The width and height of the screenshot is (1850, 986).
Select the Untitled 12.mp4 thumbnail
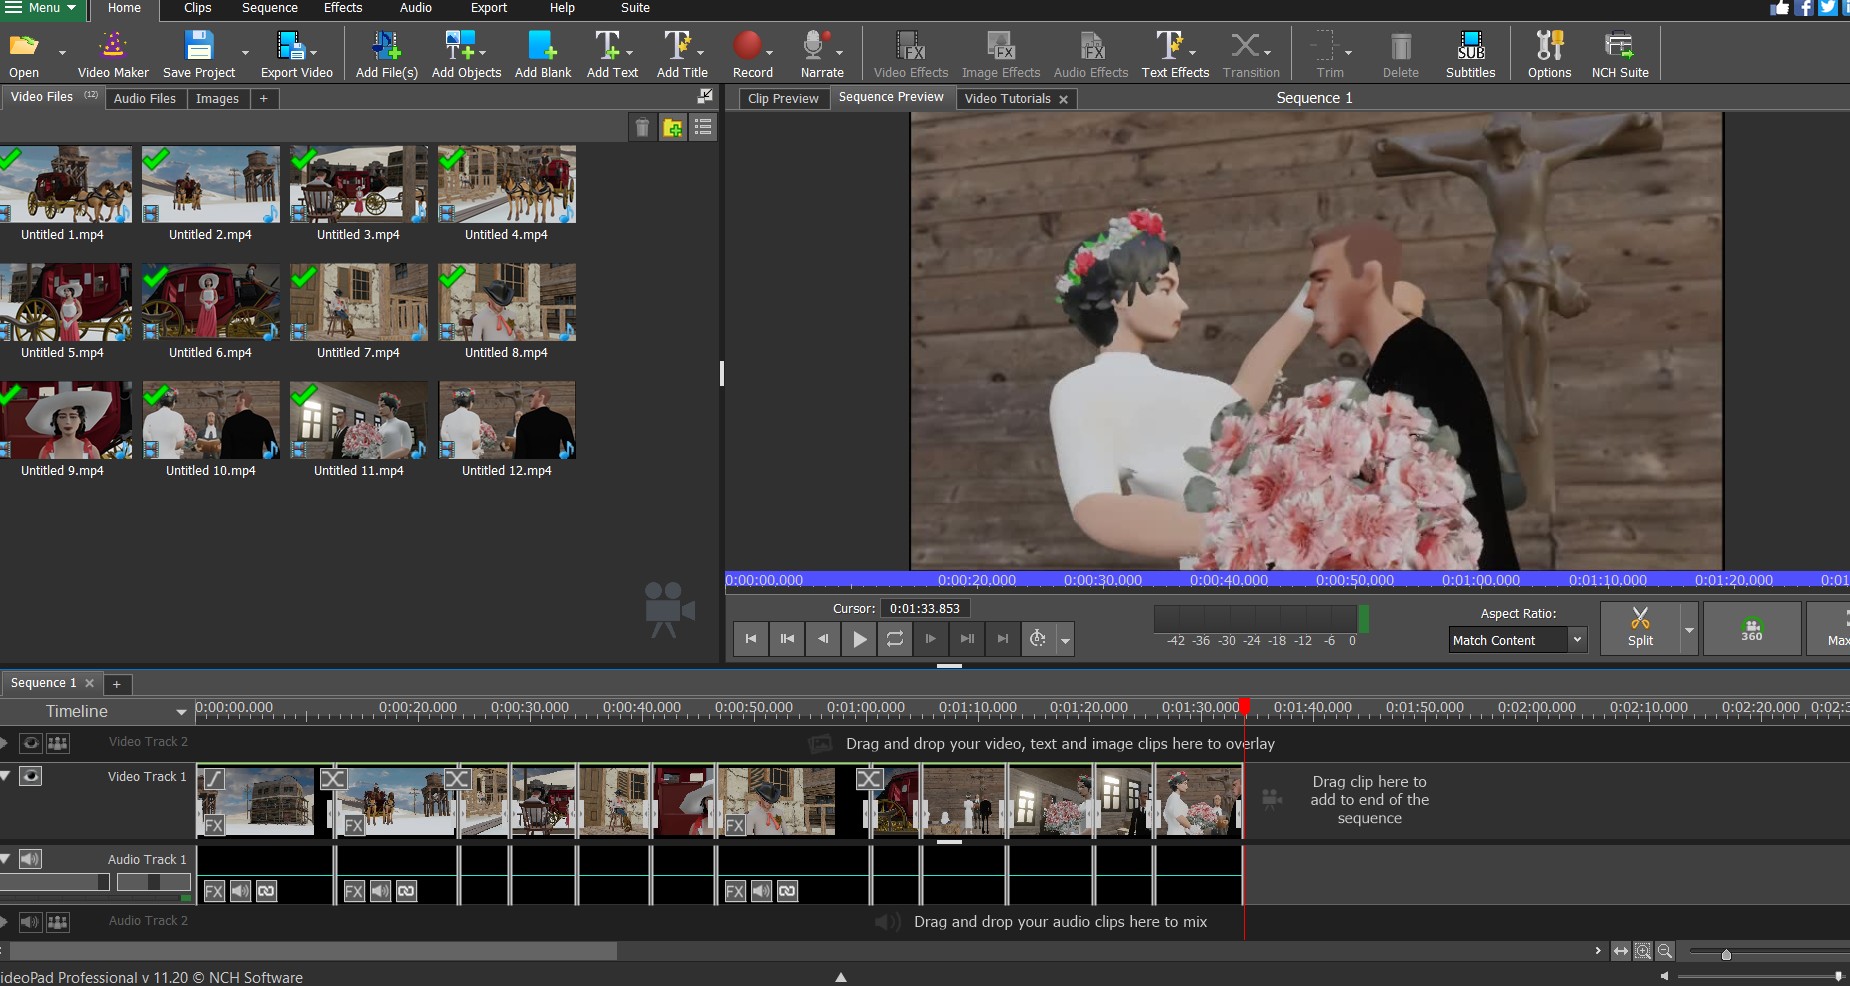507,420
